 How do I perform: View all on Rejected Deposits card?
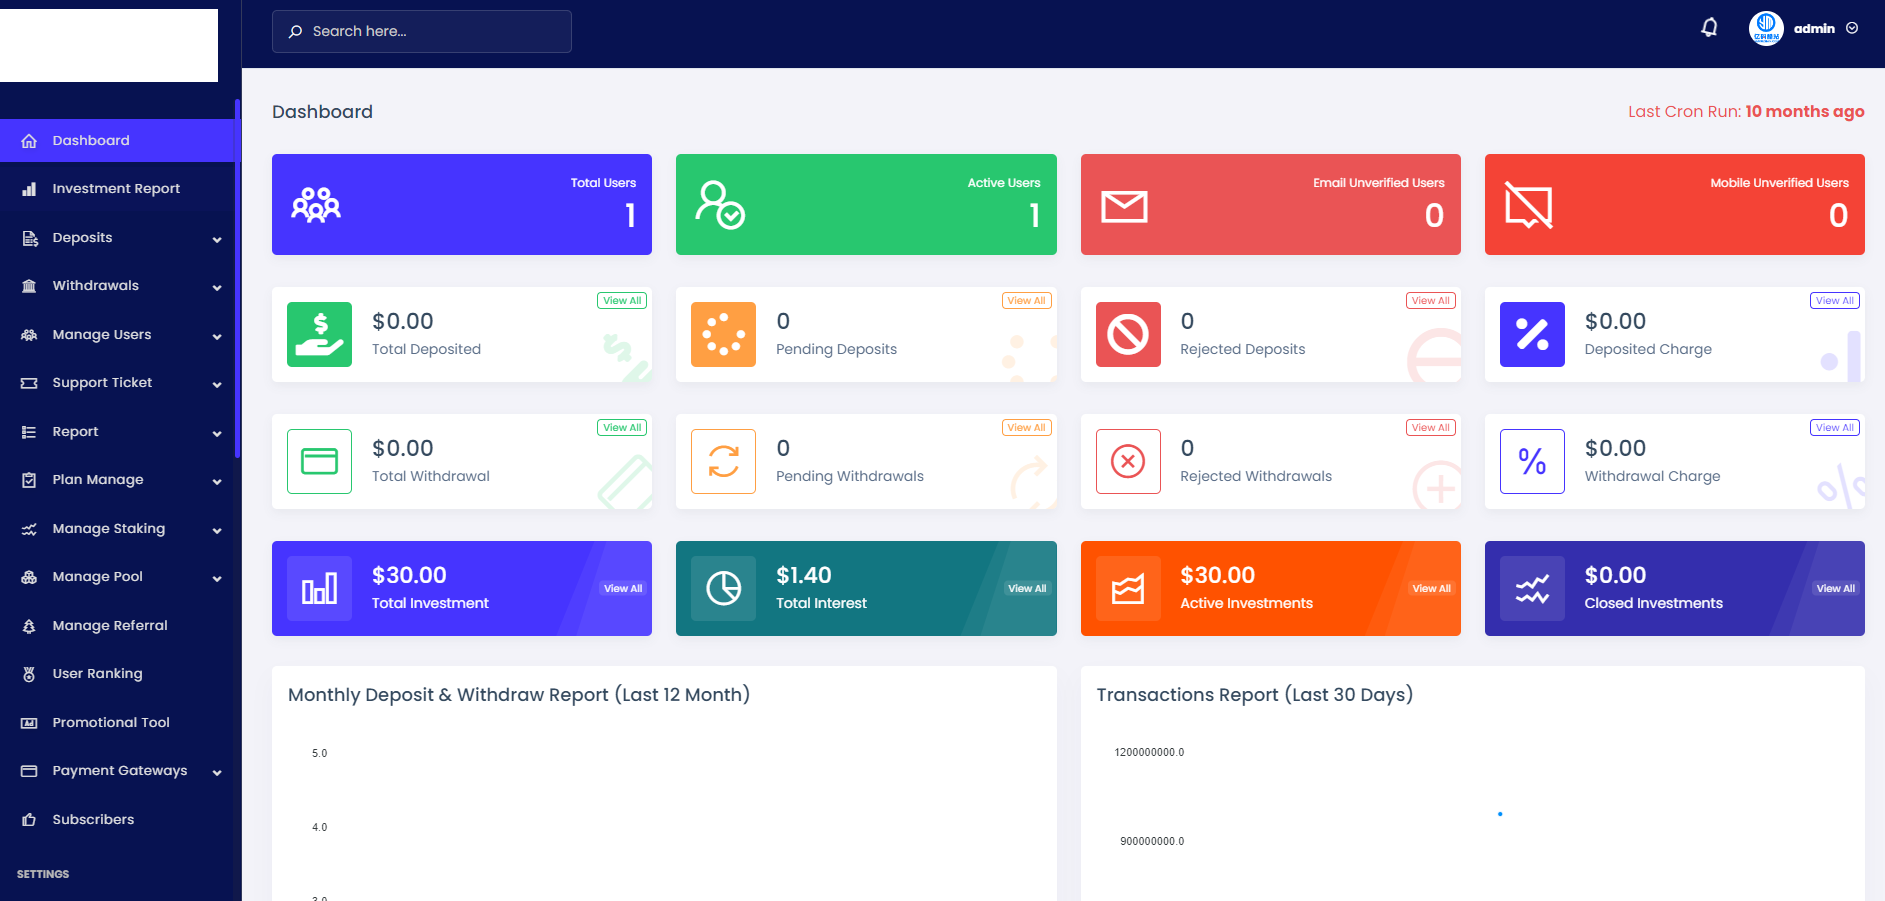tap(1430, 301)
